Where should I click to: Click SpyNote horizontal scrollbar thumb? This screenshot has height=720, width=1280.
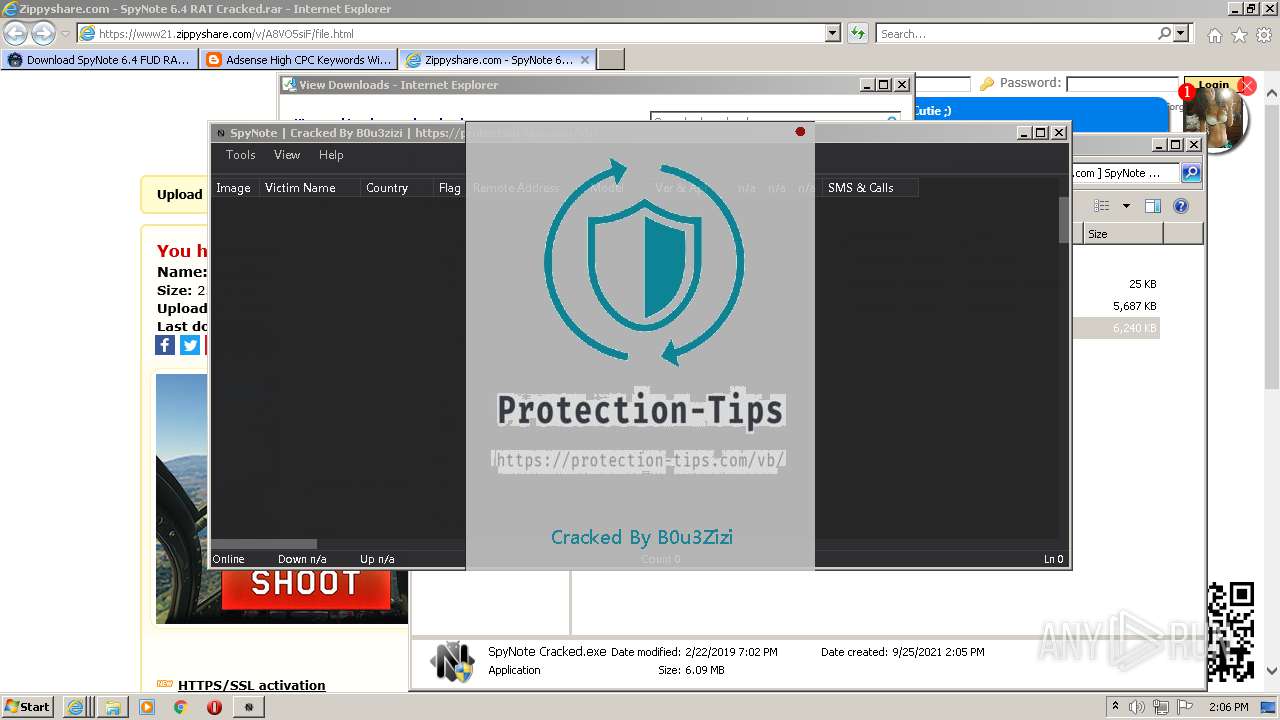[x=264, y=544]
